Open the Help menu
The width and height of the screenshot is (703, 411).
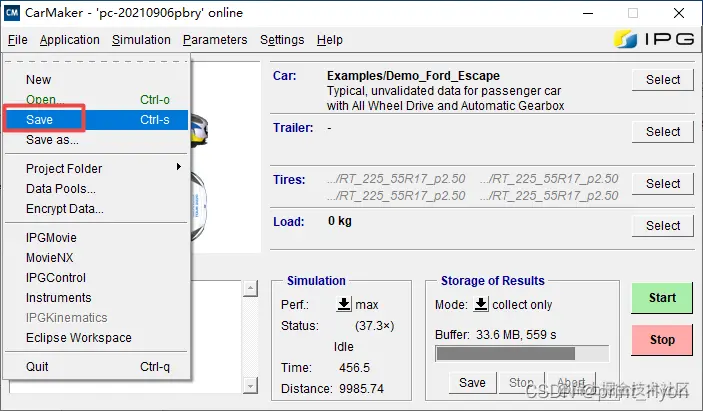pos(330,40)
